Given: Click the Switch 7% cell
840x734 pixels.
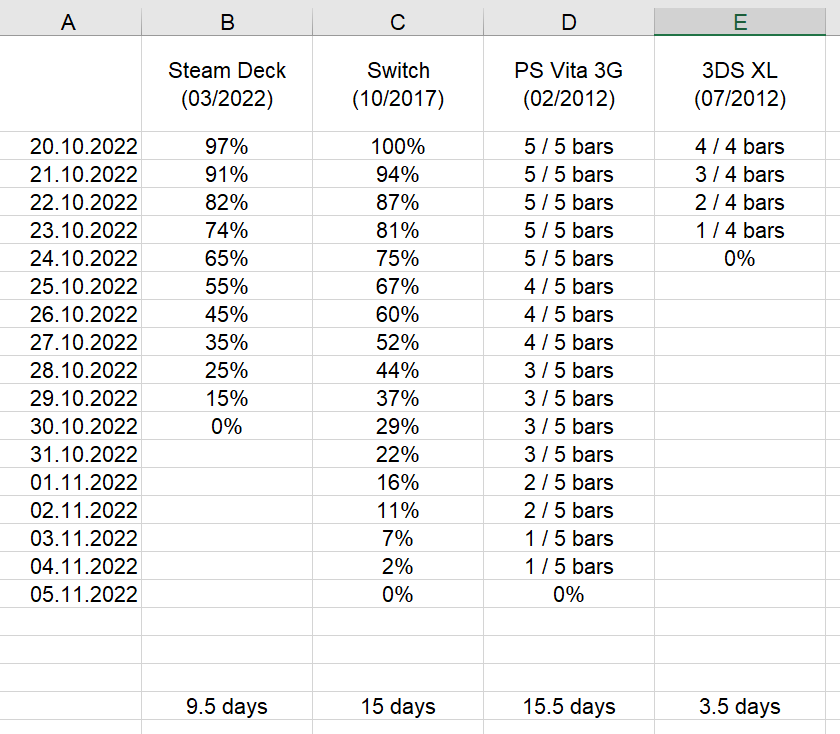Looking at the screenshot, I should pos(398,538).
